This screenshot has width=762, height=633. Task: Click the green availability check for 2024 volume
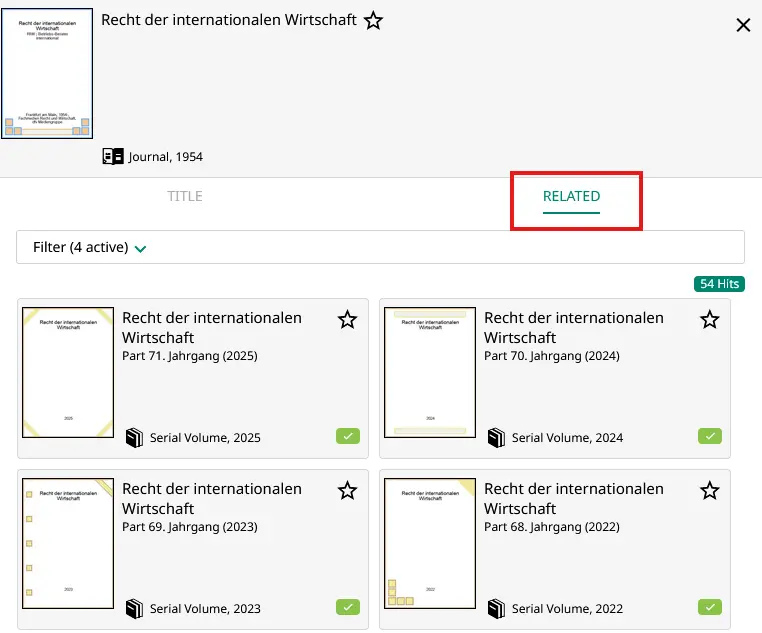[x=709, y=436]
